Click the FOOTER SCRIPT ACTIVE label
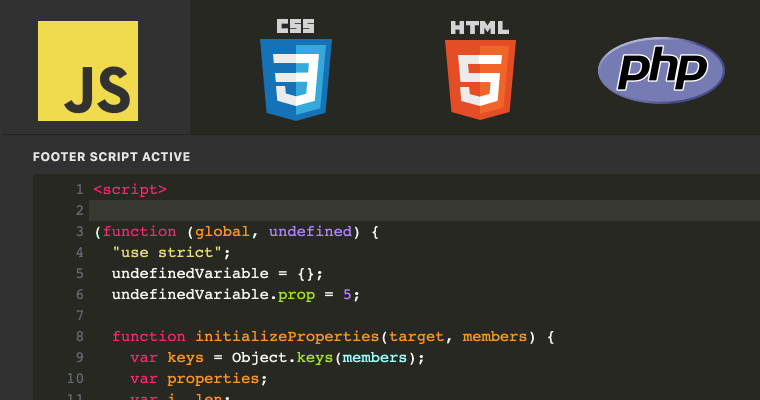The image size is (760, 400). (111, 157)
